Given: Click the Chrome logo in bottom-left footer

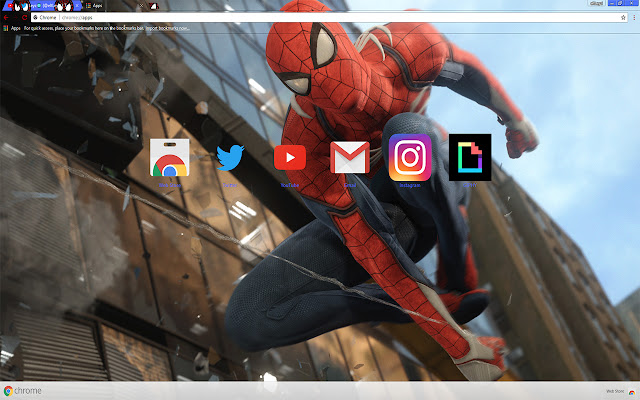Looking at the screenshot, I should coord(22,391).
